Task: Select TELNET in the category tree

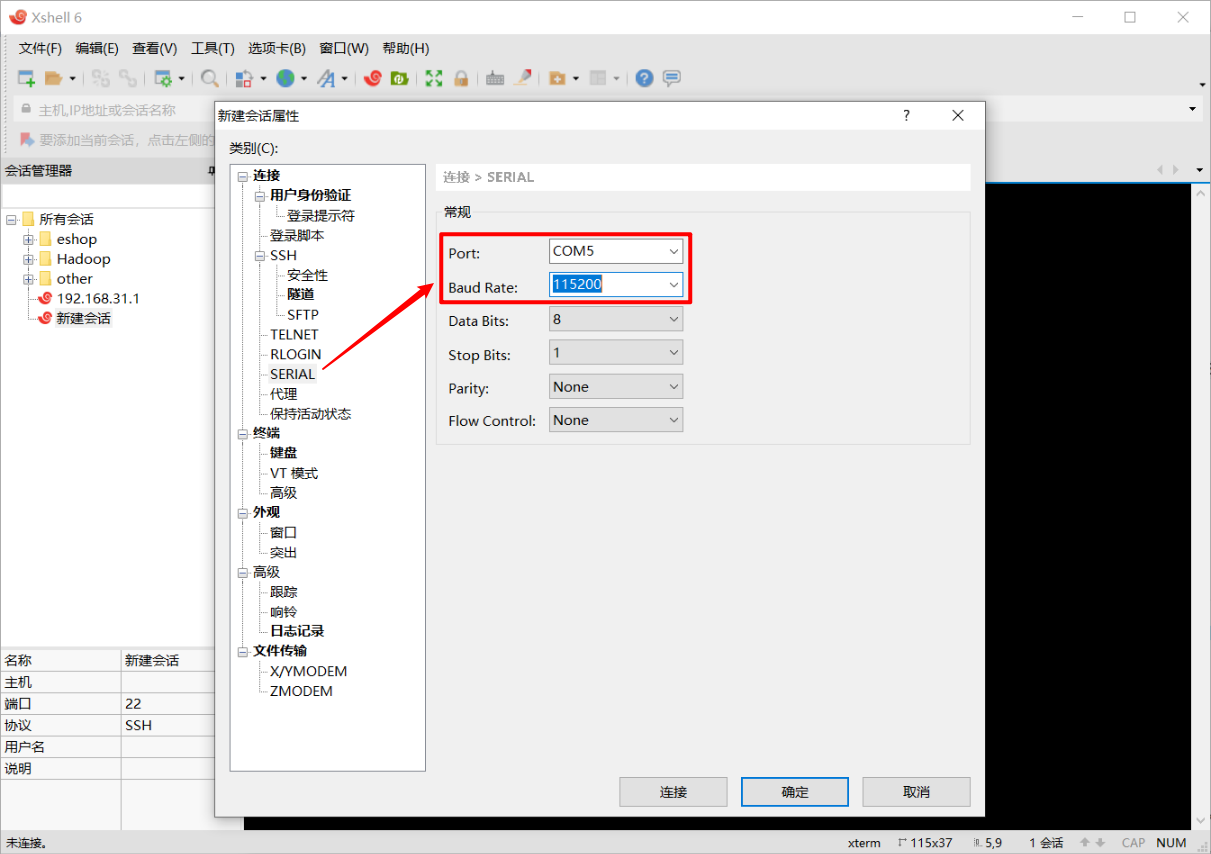Action: pyautogui.click(x=294, y=335)
